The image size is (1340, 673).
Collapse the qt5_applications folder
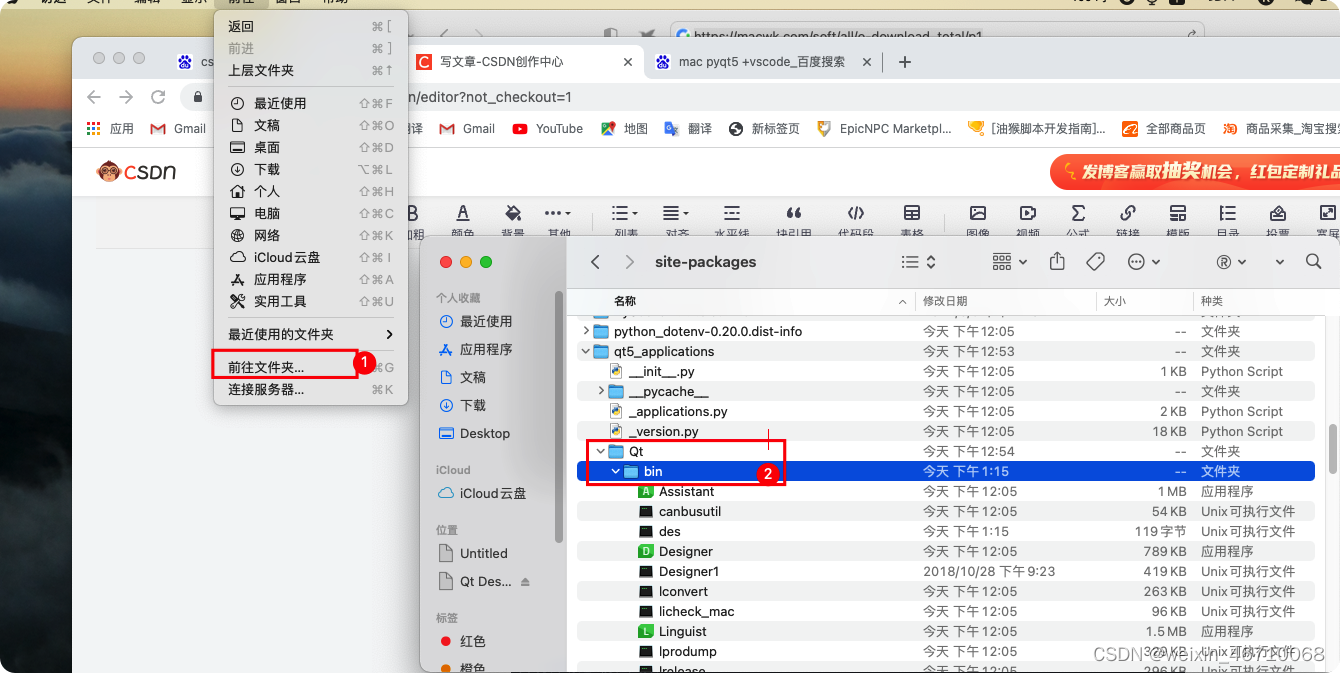pos(585,351)
